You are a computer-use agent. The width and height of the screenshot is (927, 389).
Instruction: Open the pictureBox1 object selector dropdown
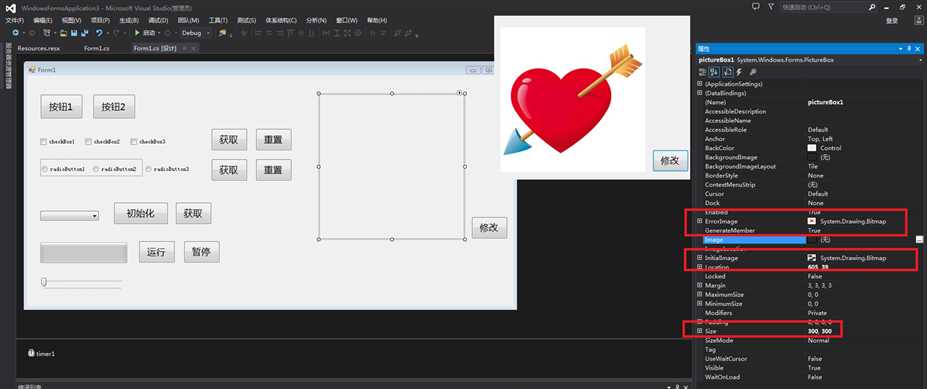(x=920, y=60)
